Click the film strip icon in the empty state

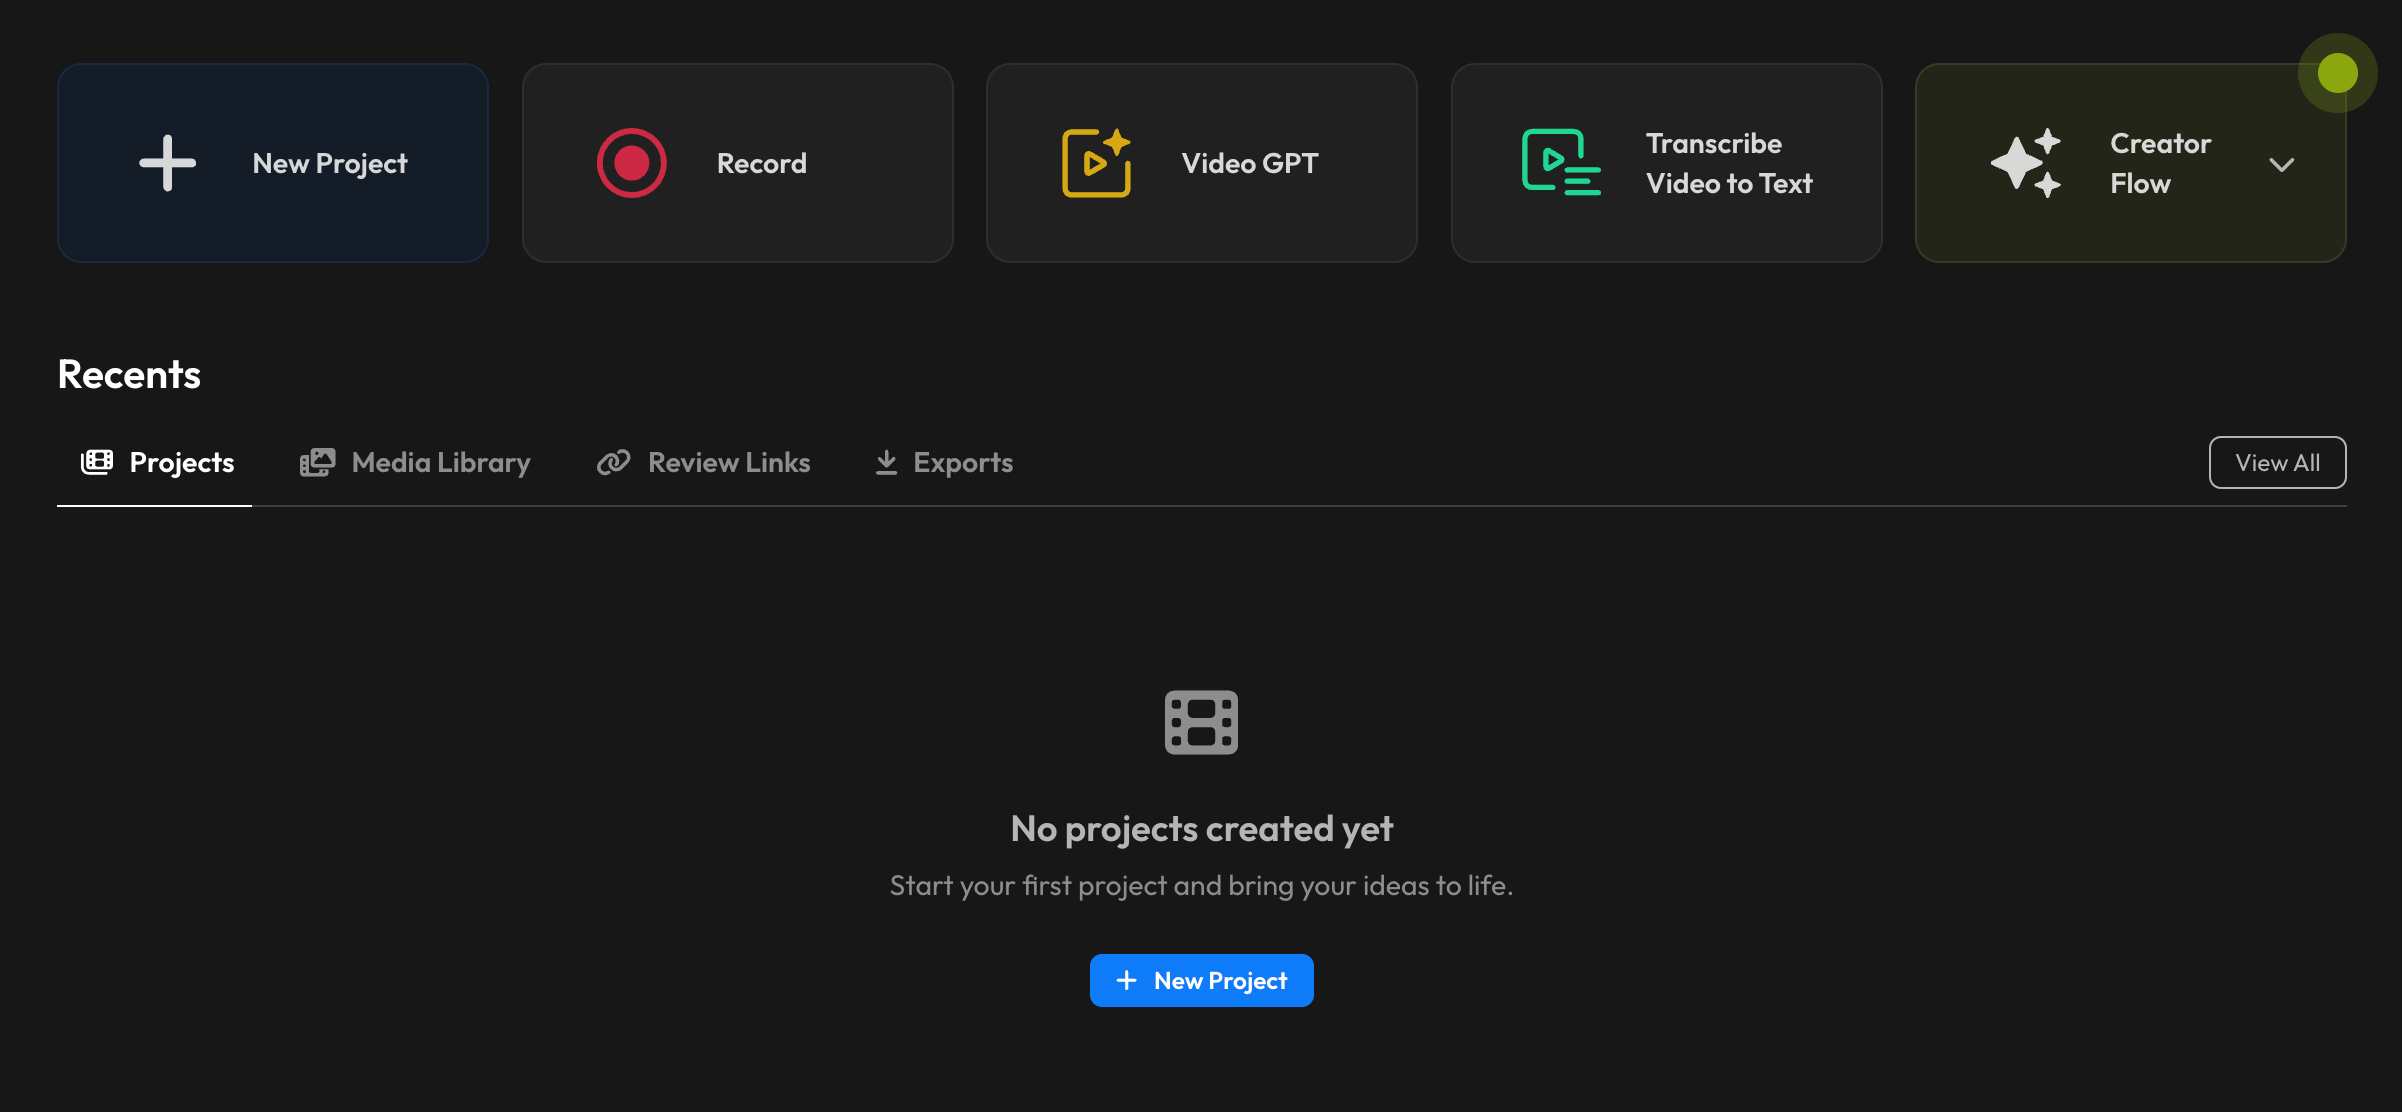coord(1201,722)
